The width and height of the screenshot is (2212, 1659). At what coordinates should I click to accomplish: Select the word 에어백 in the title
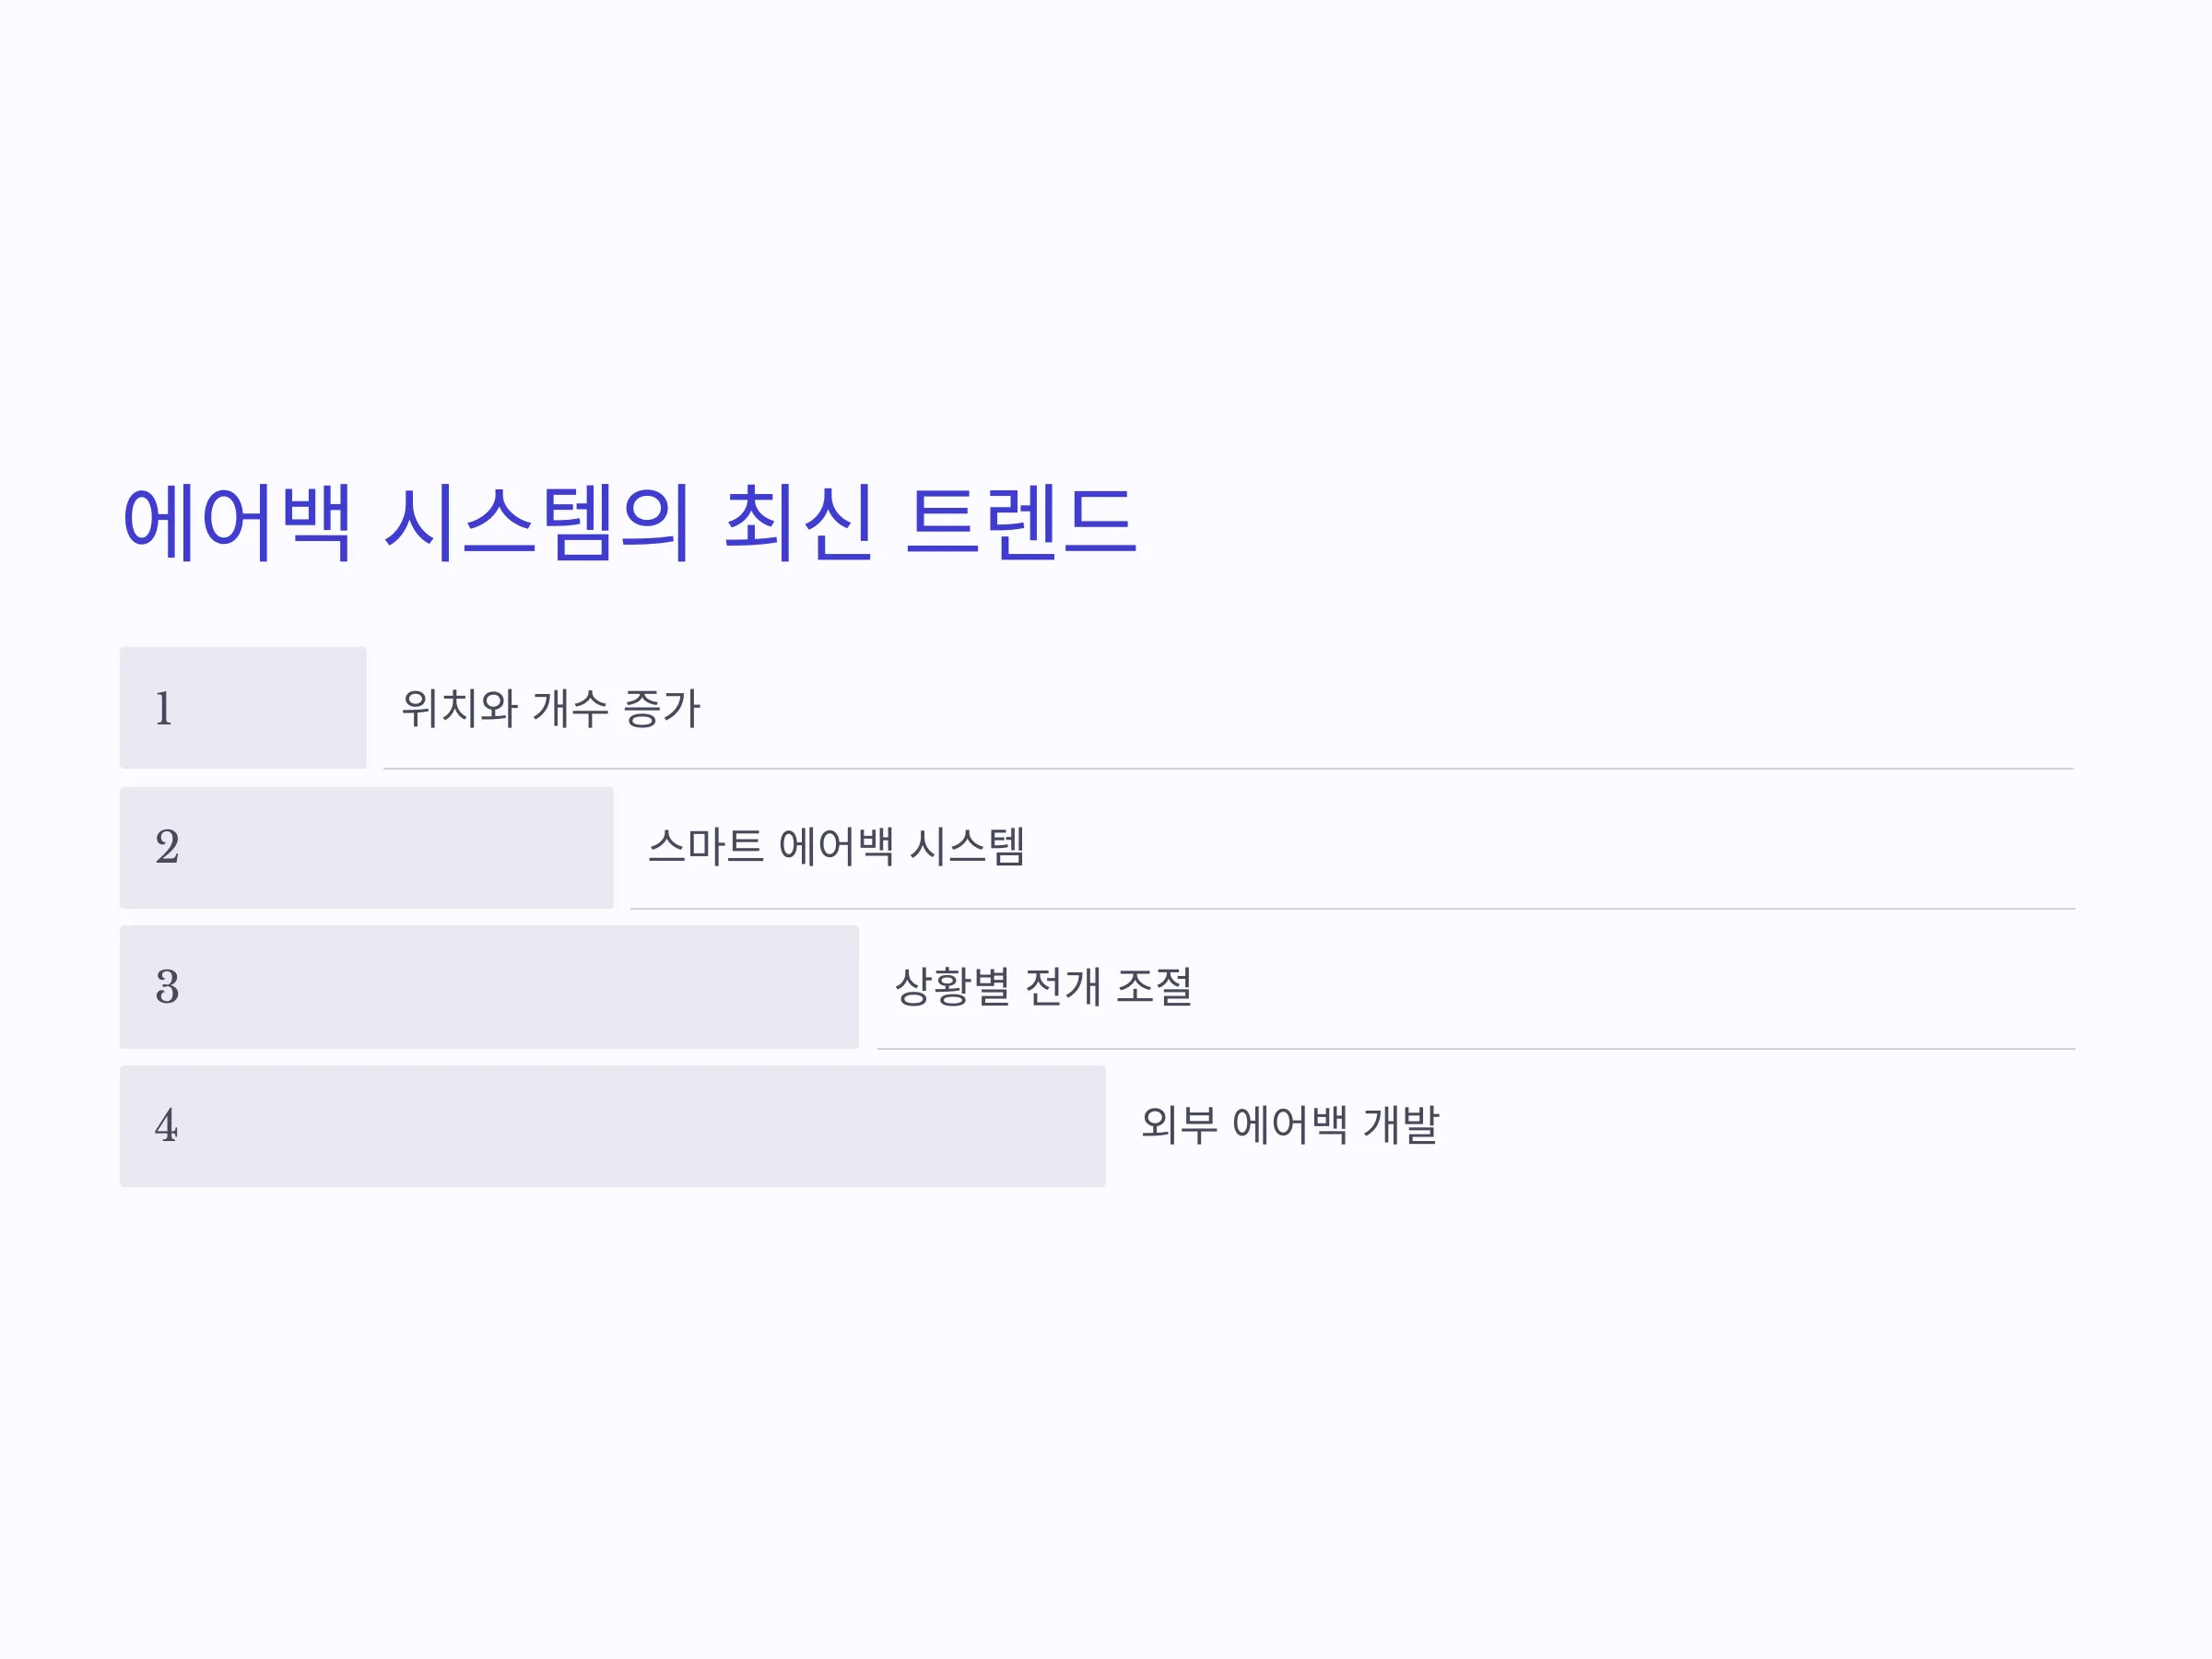(x=237, y=522)
